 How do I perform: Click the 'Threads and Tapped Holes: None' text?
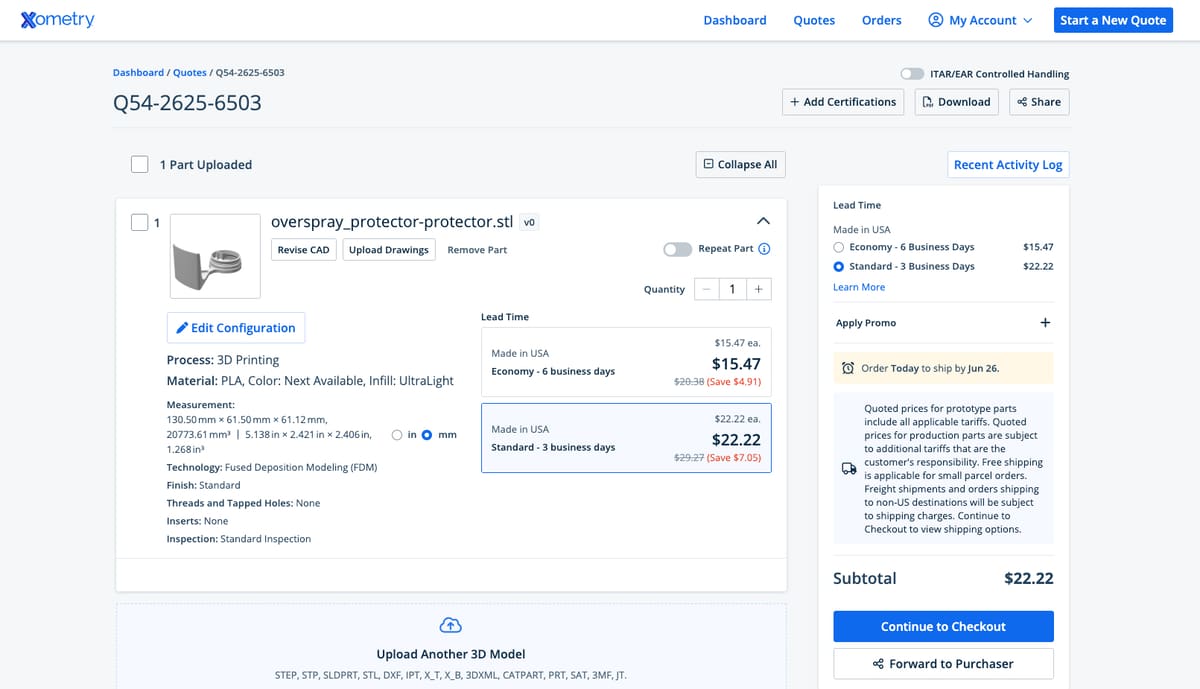243,503
